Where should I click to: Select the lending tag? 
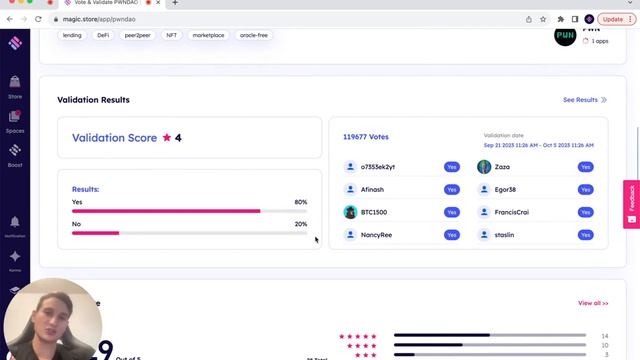tap(72, 35)
